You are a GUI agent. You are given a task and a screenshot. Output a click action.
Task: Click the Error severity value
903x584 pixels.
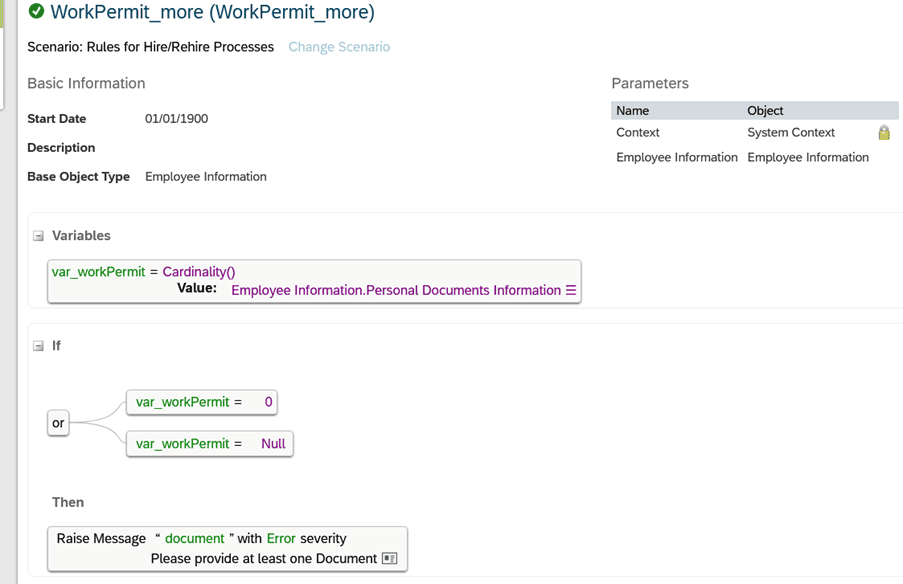281,539
